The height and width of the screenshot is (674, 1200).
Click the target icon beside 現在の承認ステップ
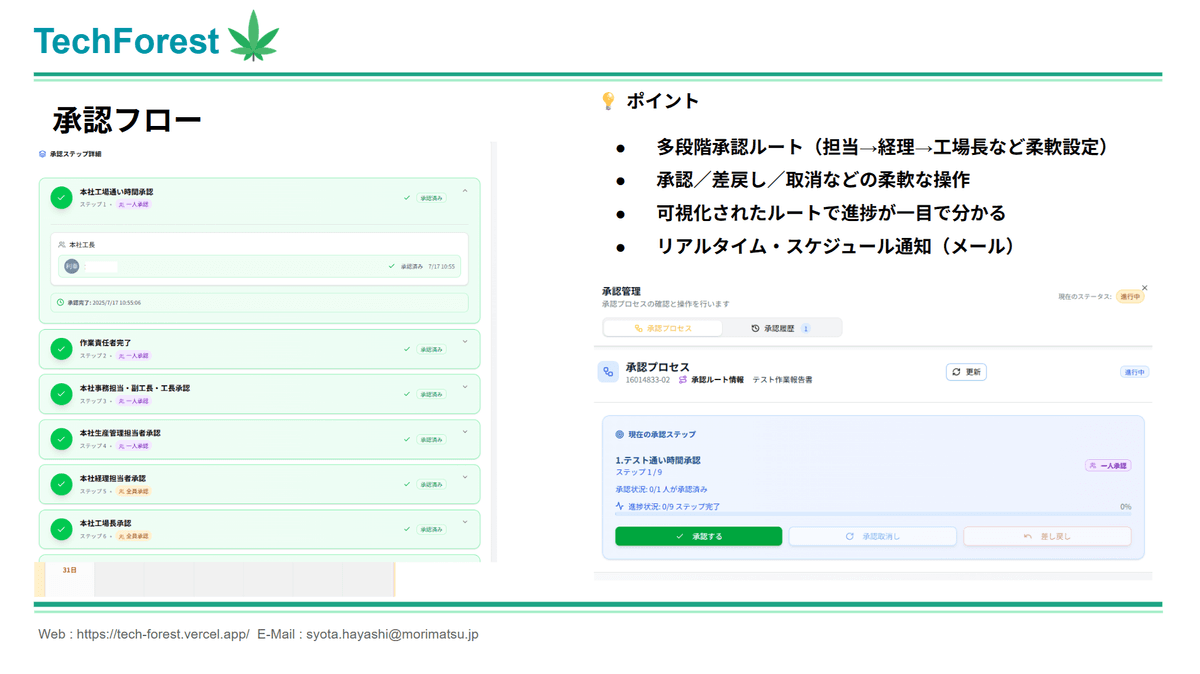620,435
